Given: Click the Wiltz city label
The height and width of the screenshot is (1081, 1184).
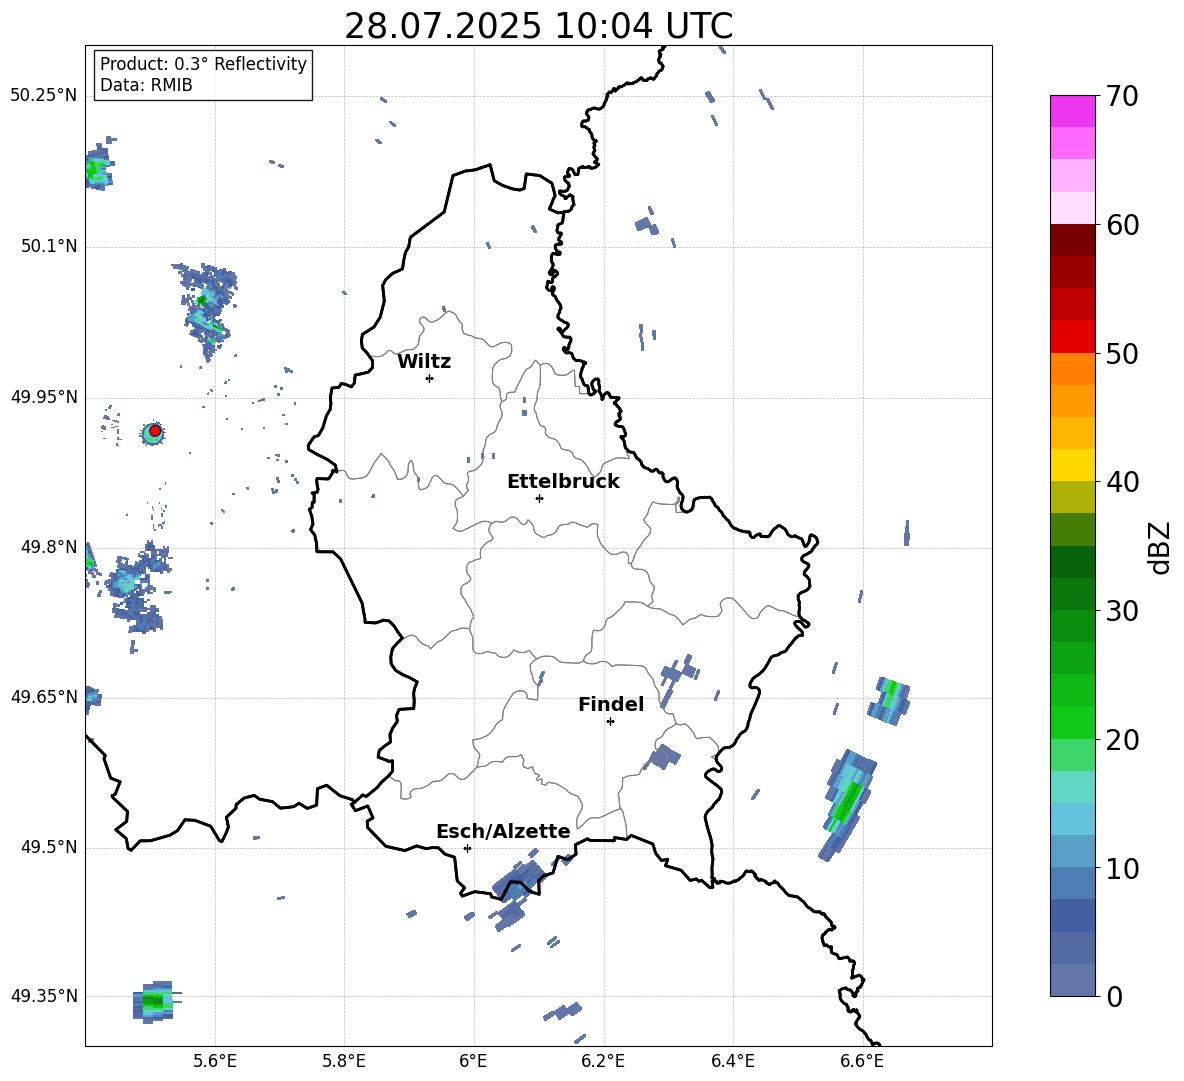Looking at the screenshot, I should [424, 362].
